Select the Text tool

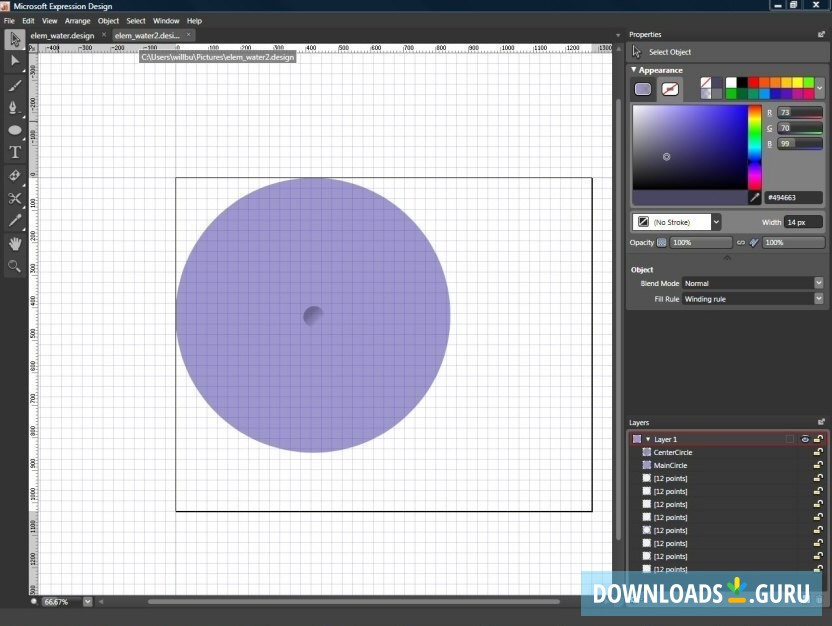[15, 152]
